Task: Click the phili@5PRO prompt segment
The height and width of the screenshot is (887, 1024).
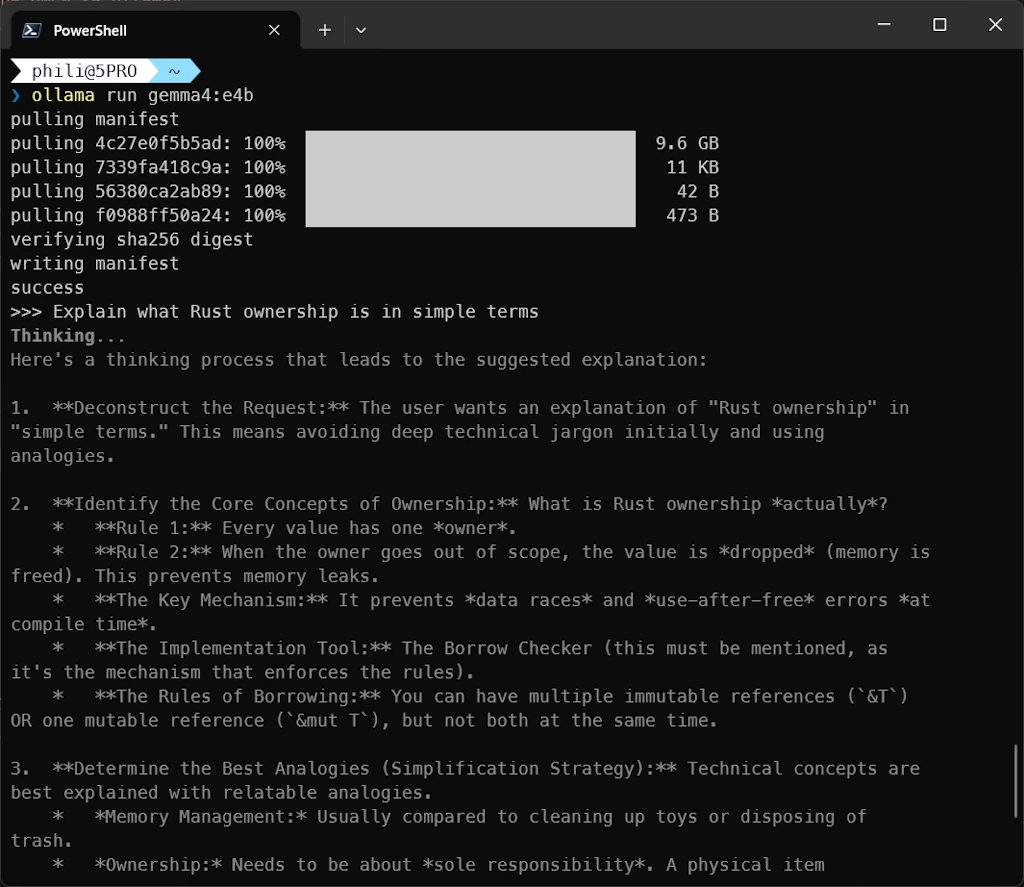Action: 84,71
